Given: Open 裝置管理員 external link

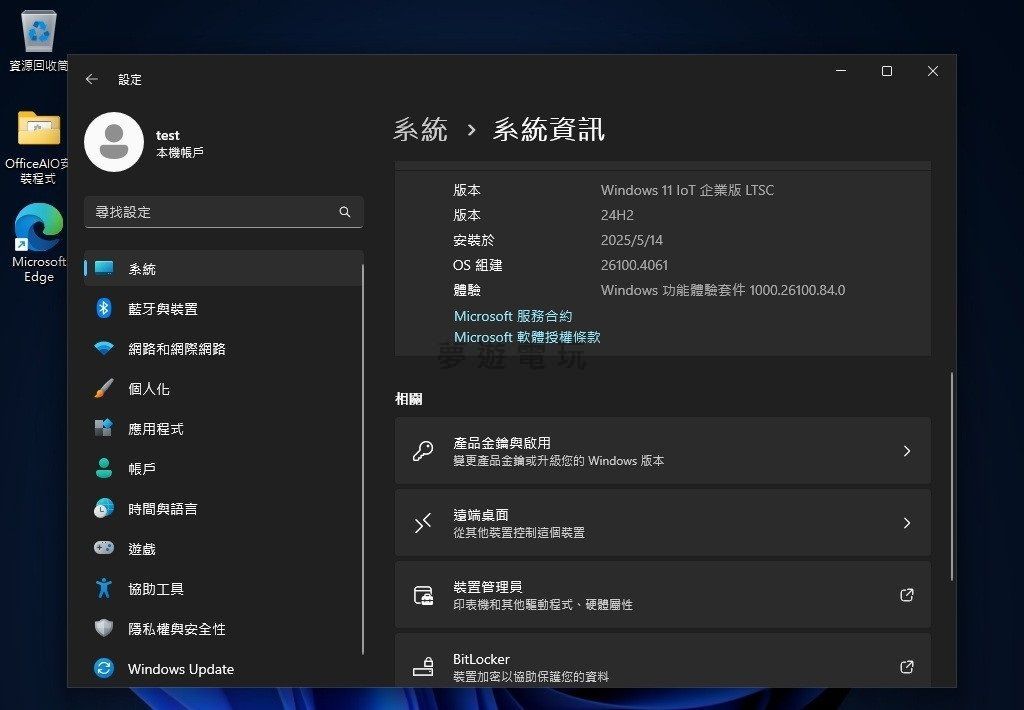Looking at the screenshot, I should coord(906,595).
